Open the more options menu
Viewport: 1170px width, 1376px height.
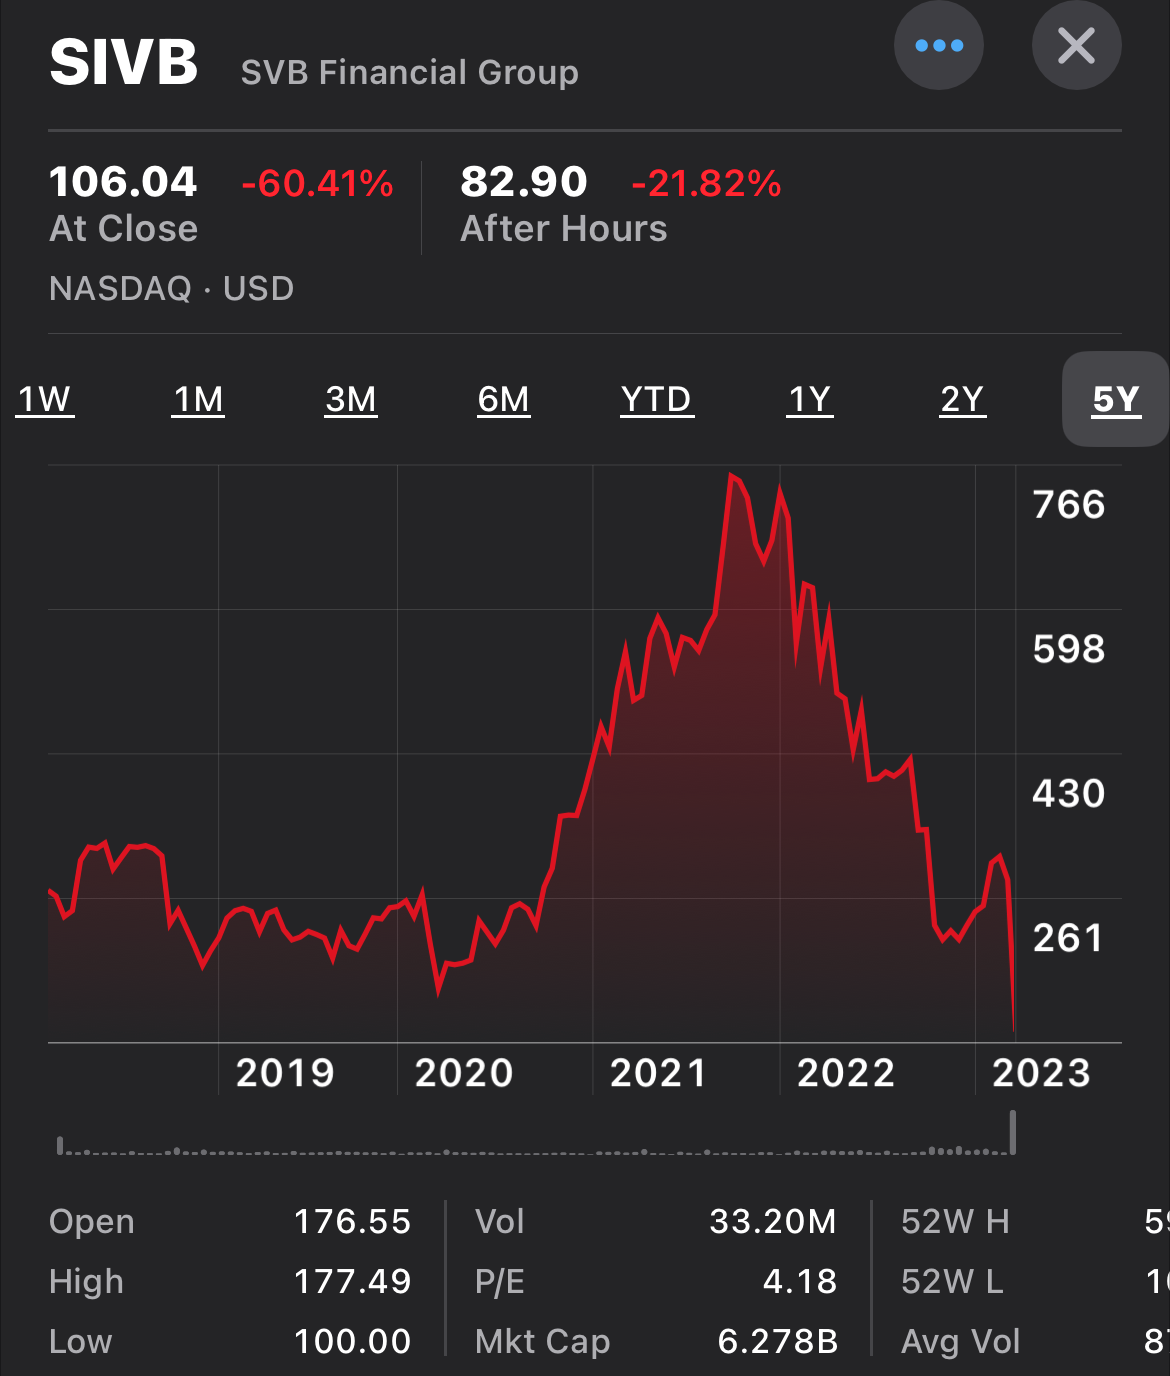pos(938,45)
